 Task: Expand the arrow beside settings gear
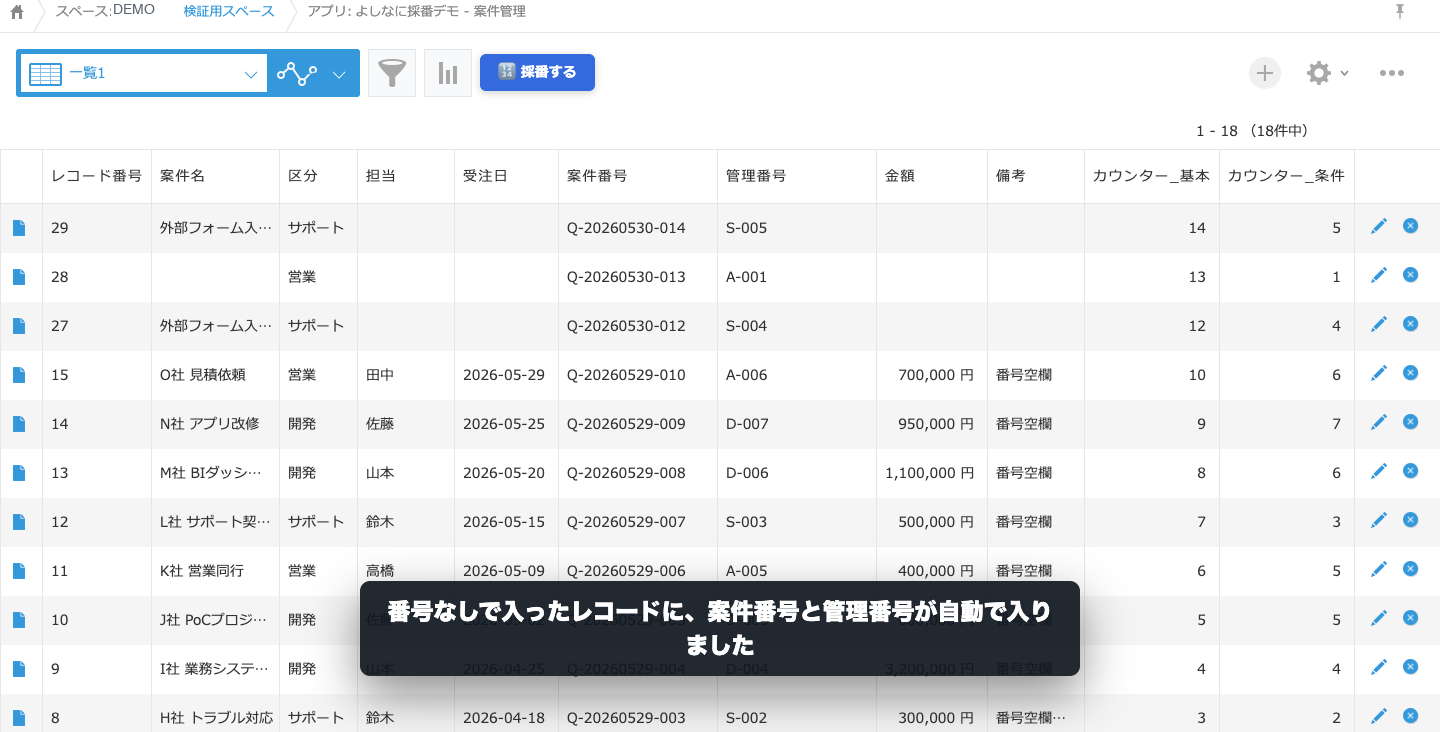click(x=1345, y=73)
